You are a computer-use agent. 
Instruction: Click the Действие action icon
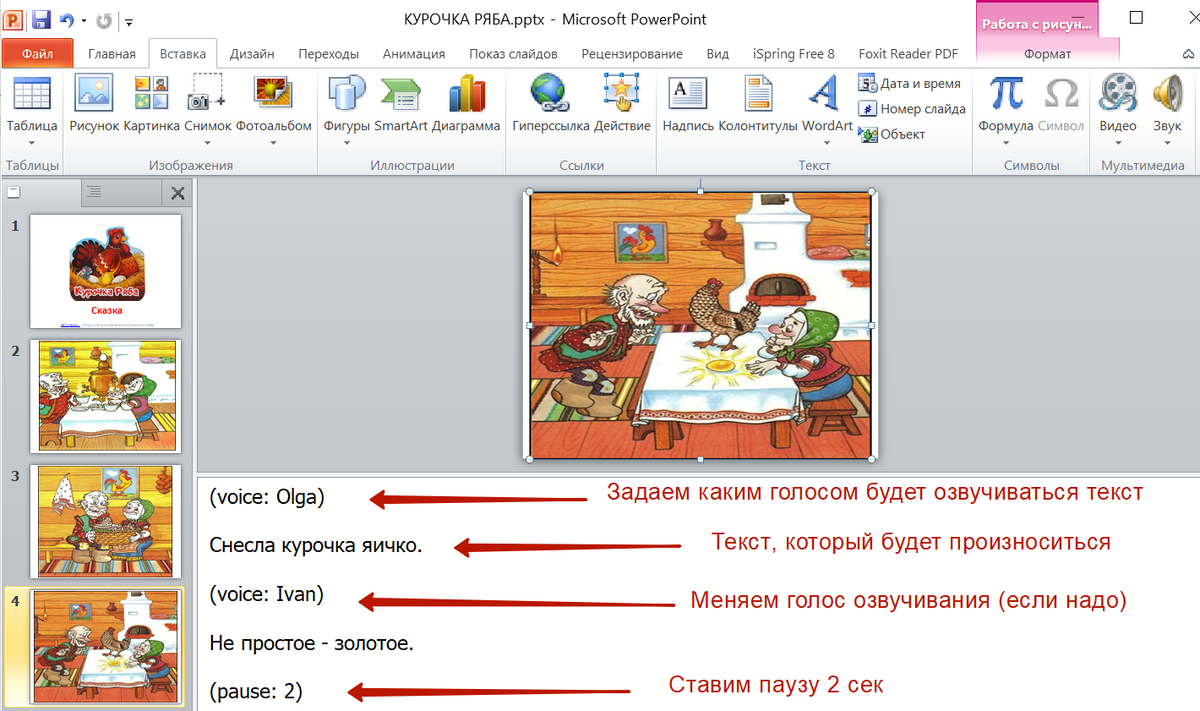pos(622,94)
